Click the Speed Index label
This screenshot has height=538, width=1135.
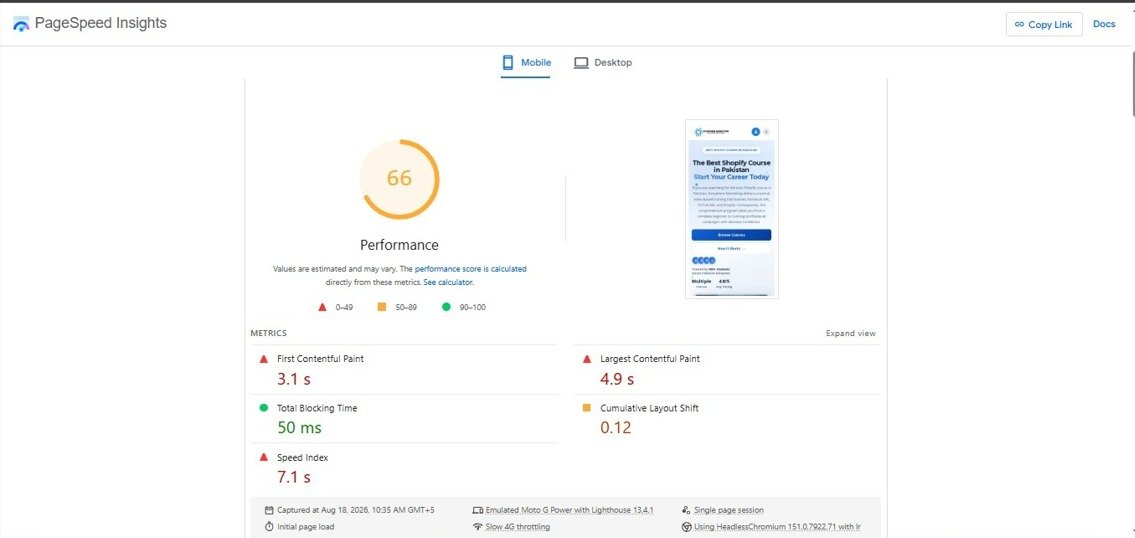(303, 458)
